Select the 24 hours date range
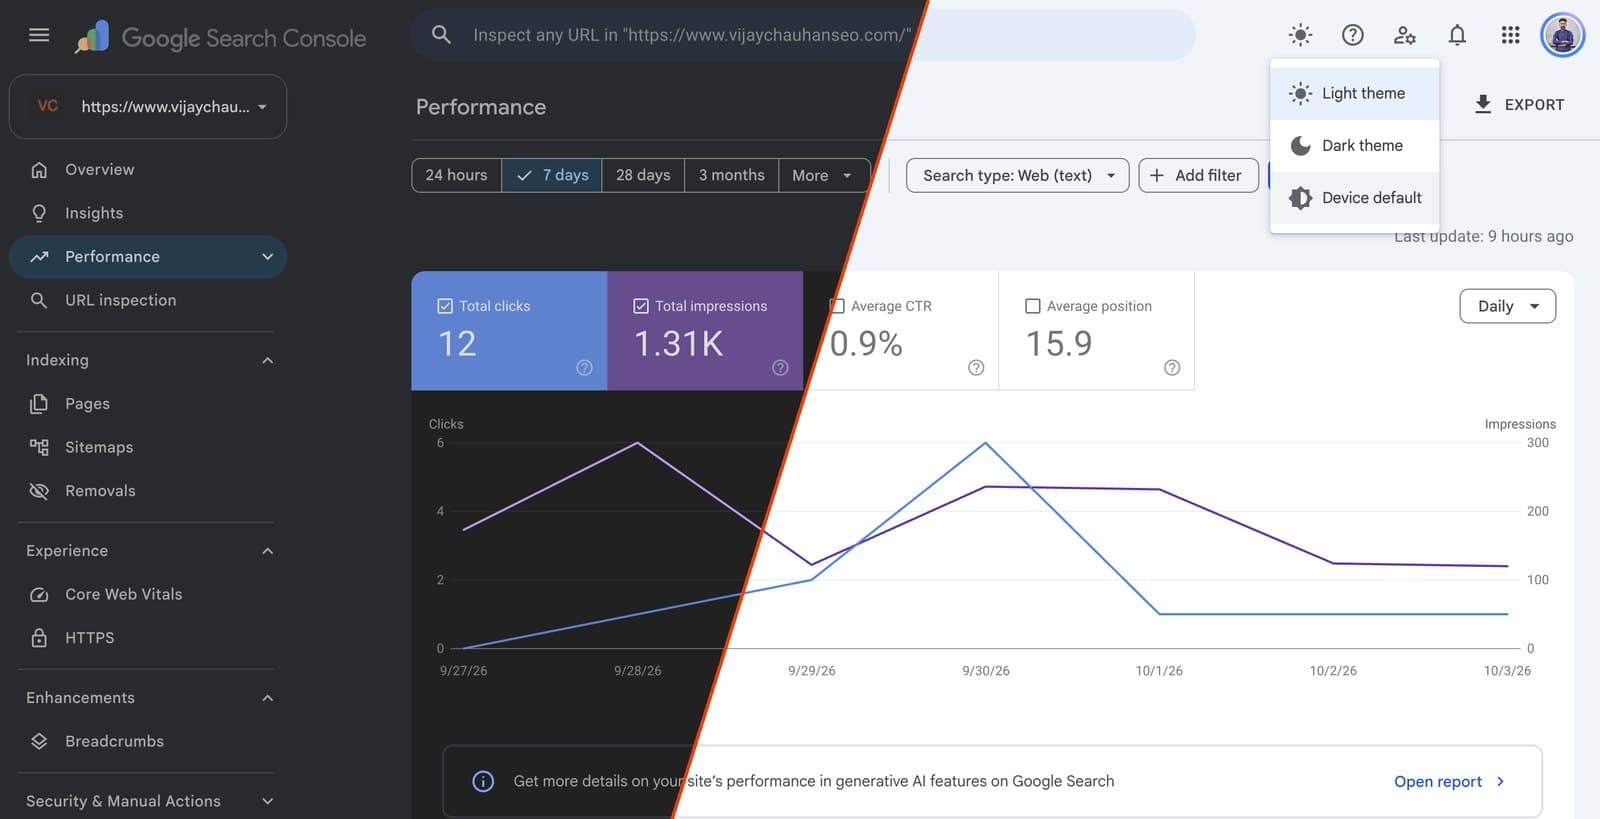 coord(456,175)
